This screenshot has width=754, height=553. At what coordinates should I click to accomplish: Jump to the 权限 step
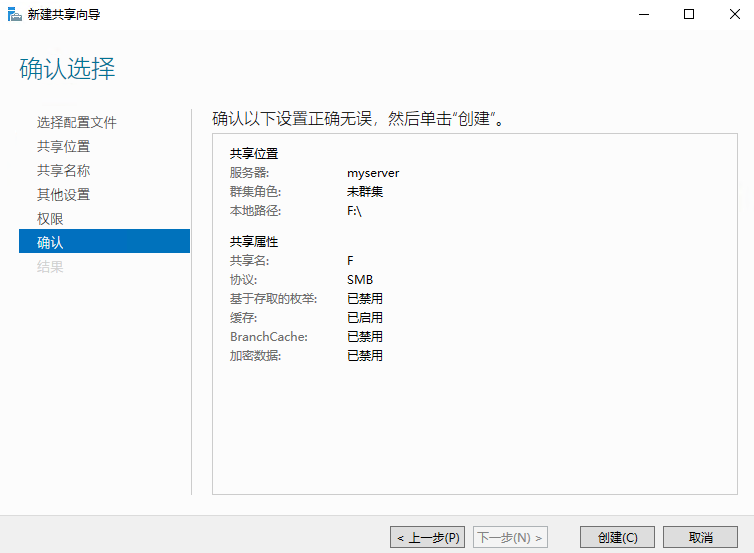(x=50, y=219)
